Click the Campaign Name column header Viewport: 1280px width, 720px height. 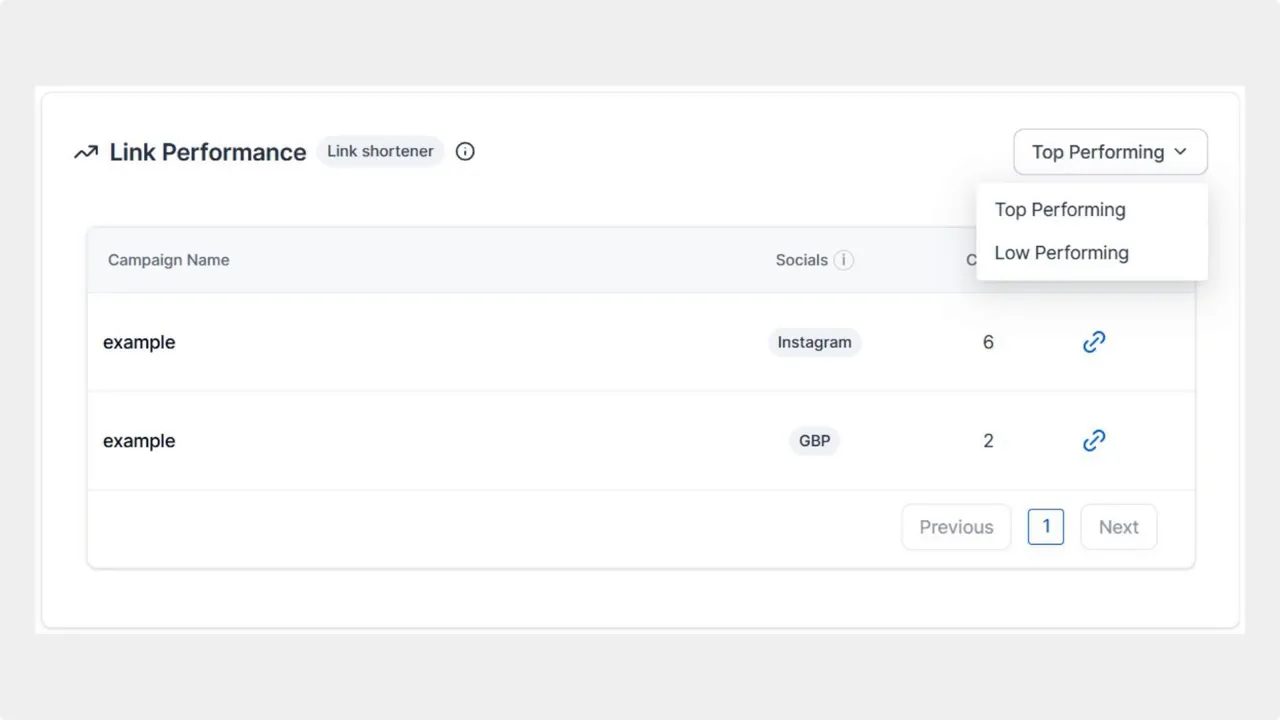pyautogui.click(x=168, y=259)
